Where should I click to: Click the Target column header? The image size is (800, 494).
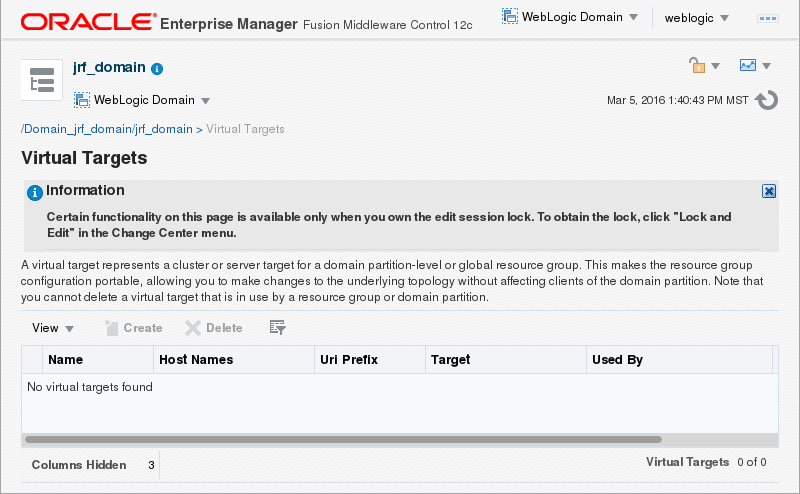click(450, 360)
